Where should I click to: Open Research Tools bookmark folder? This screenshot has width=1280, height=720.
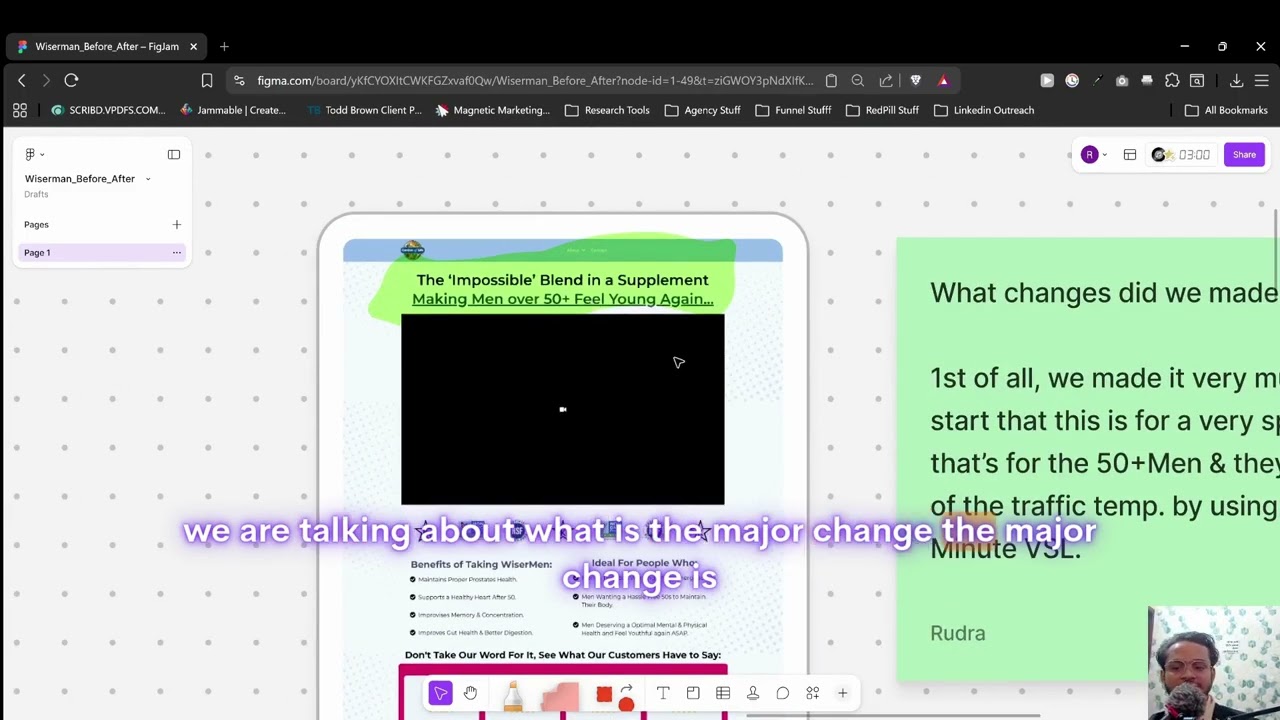607,110
